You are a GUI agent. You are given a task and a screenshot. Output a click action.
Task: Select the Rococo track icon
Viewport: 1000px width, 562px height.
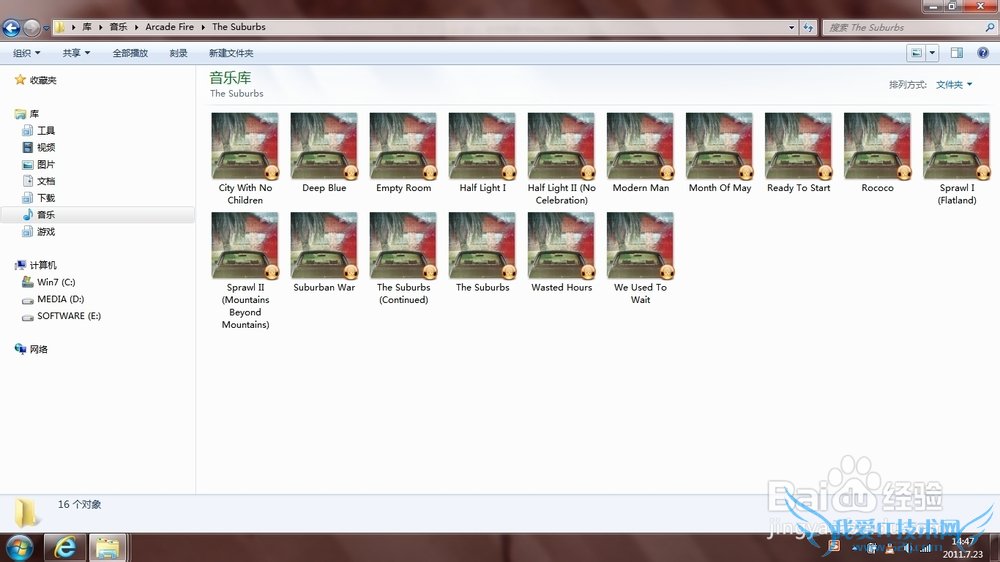(878, 146)
